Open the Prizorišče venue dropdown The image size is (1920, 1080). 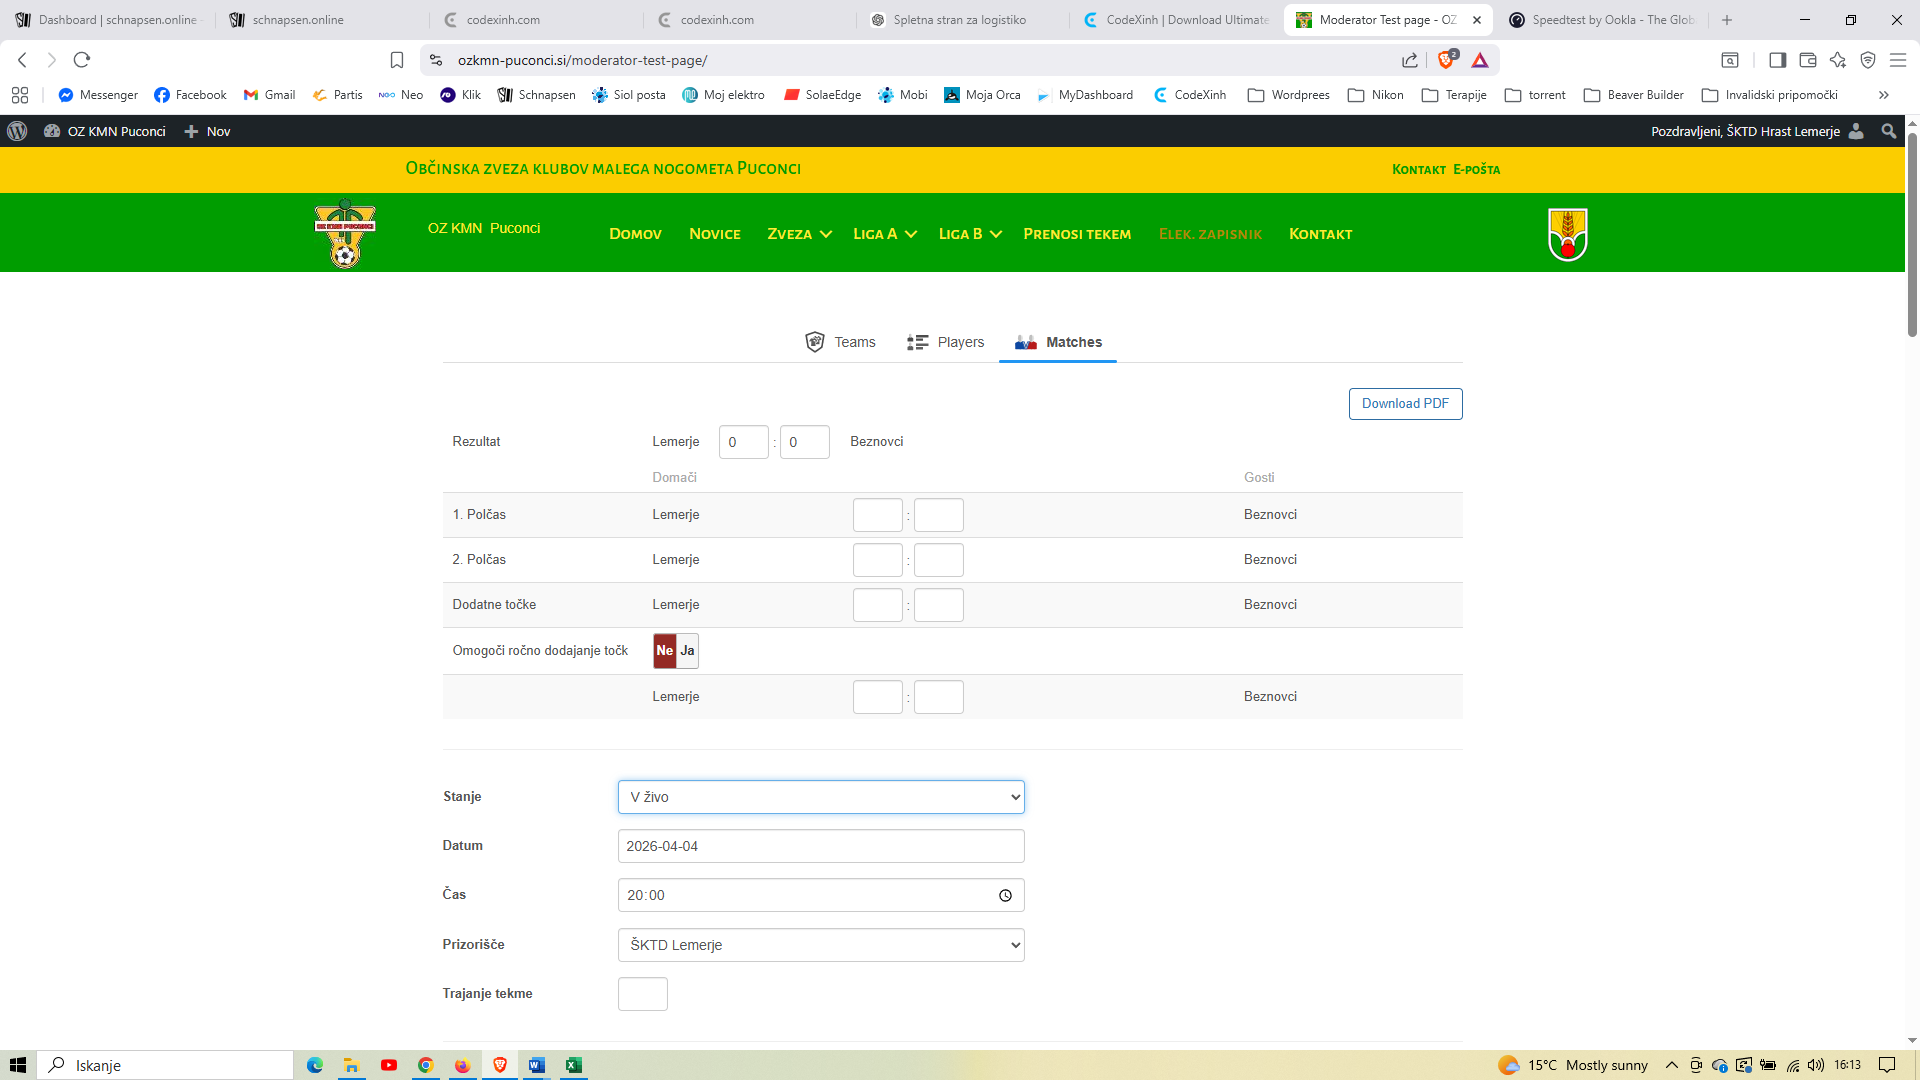[x=821, y=945]
